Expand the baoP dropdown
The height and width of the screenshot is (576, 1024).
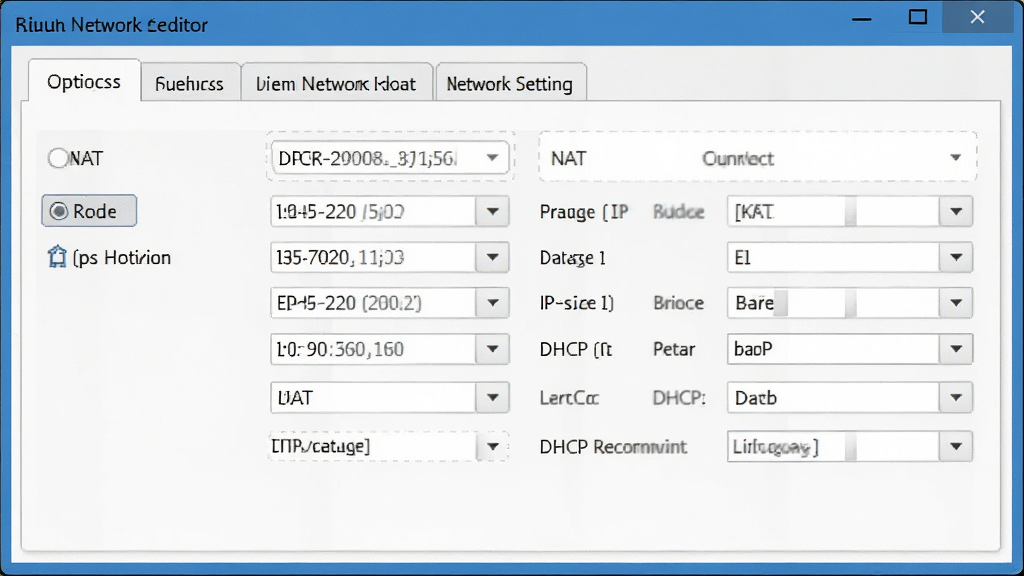pyautogui.click(x=850, y=349)
